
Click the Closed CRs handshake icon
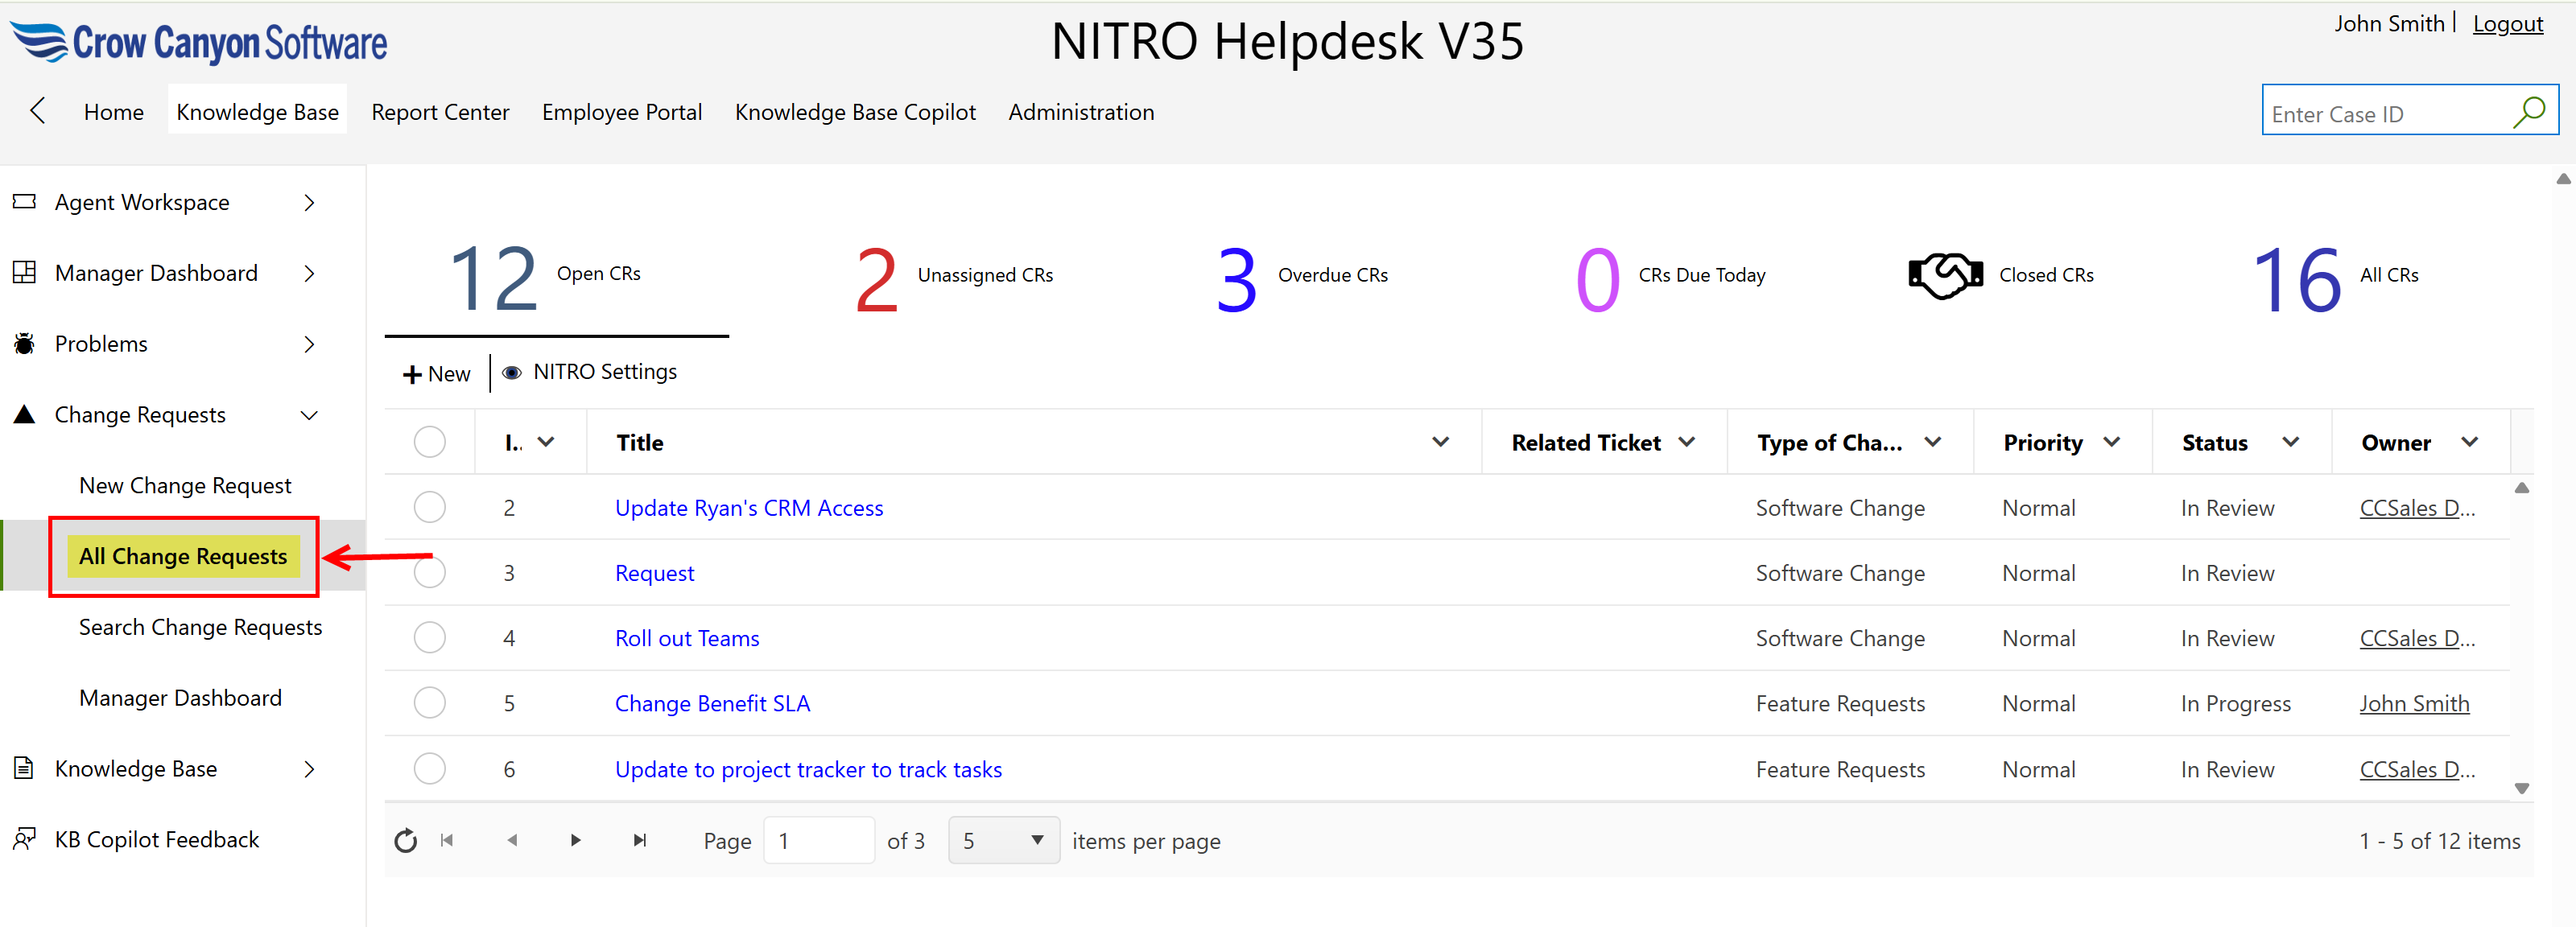[x=1944, y=275]
